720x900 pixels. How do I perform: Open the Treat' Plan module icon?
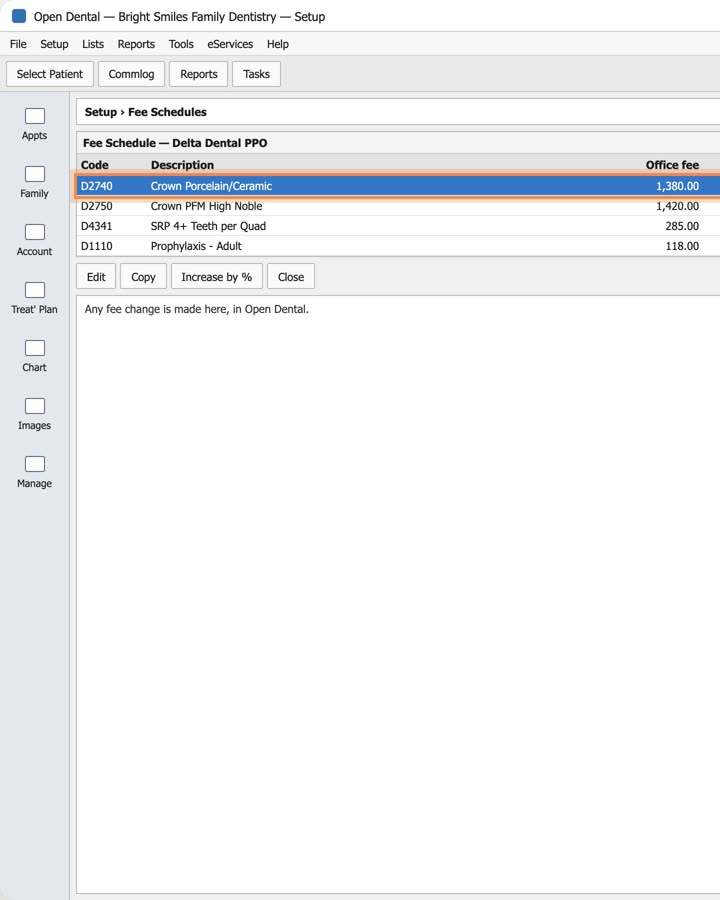34,290
